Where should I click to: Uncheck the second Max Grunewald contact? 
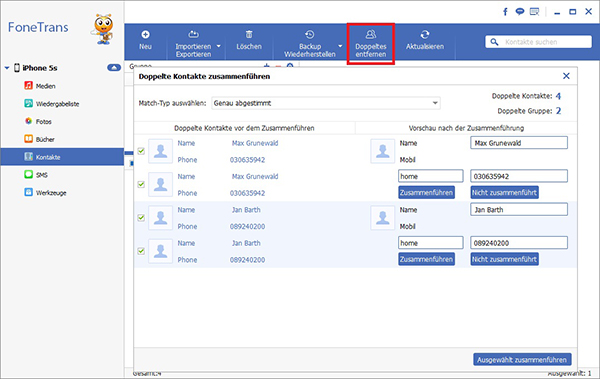141,184
